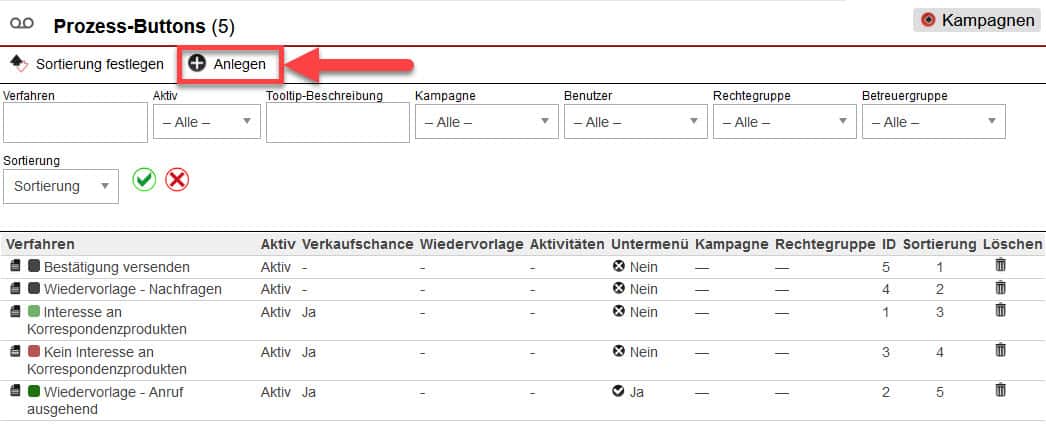Image resolution: width=1046 pixels, height=426 pixels.
Task: Click the edit icon beside 'Bestätigung versenden'
Action: tap(15, 267)
